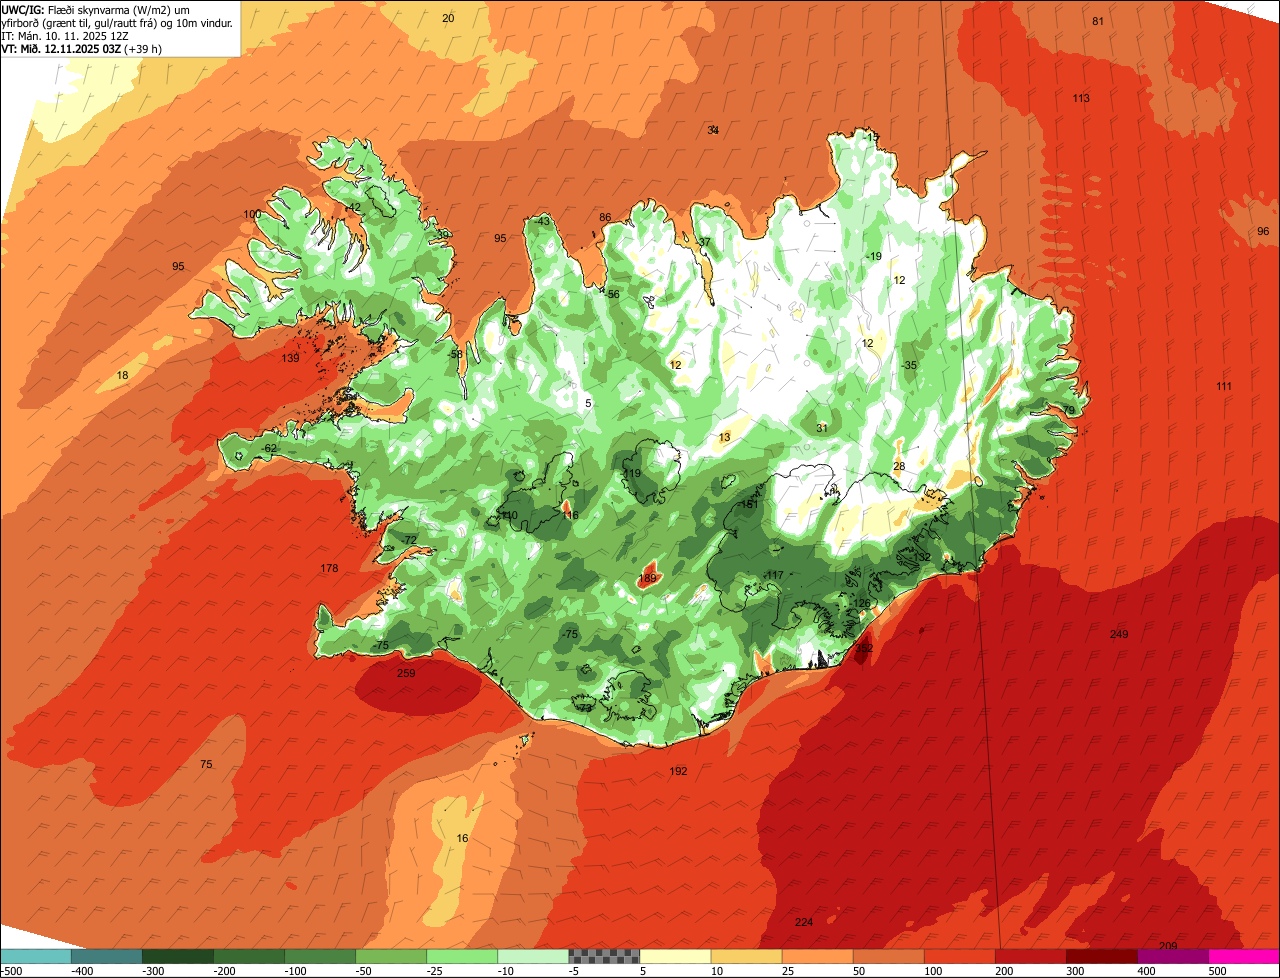Select the map value '31' in the eastern interior
The height and width of the screenshot is (978, 1280).
pos(822,428)
